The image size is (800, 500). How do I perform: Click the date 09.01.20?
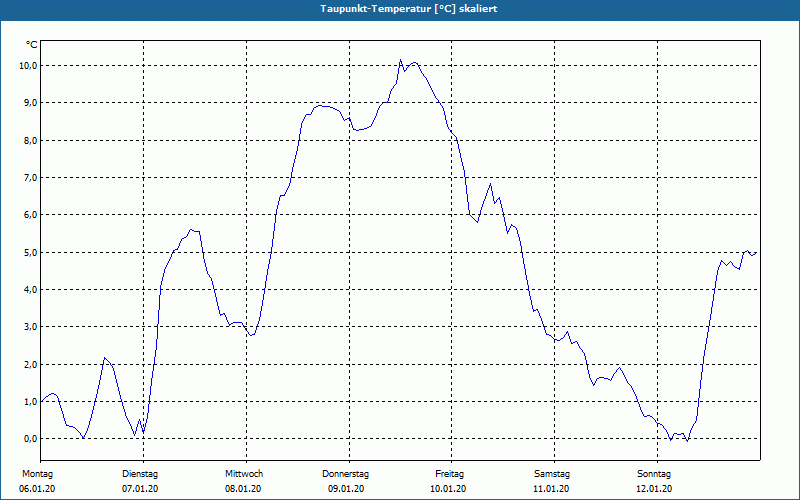[346, 489]
